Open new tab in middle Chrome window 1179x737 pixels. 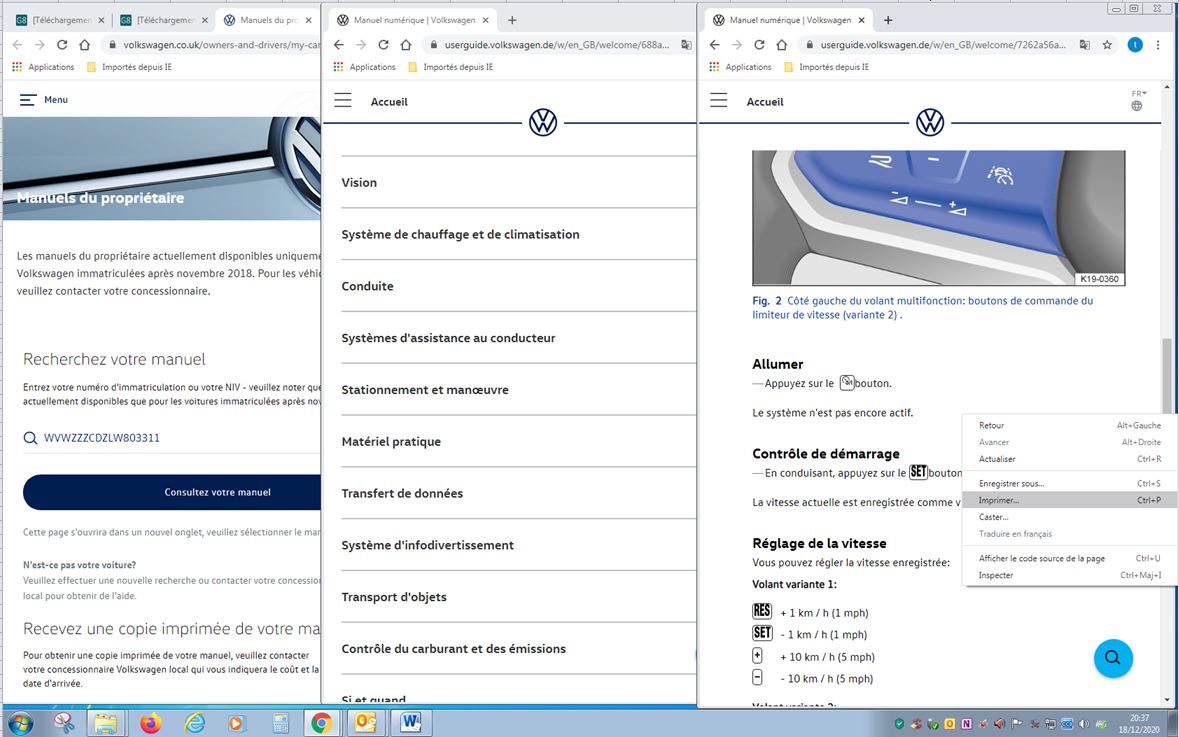512,20
